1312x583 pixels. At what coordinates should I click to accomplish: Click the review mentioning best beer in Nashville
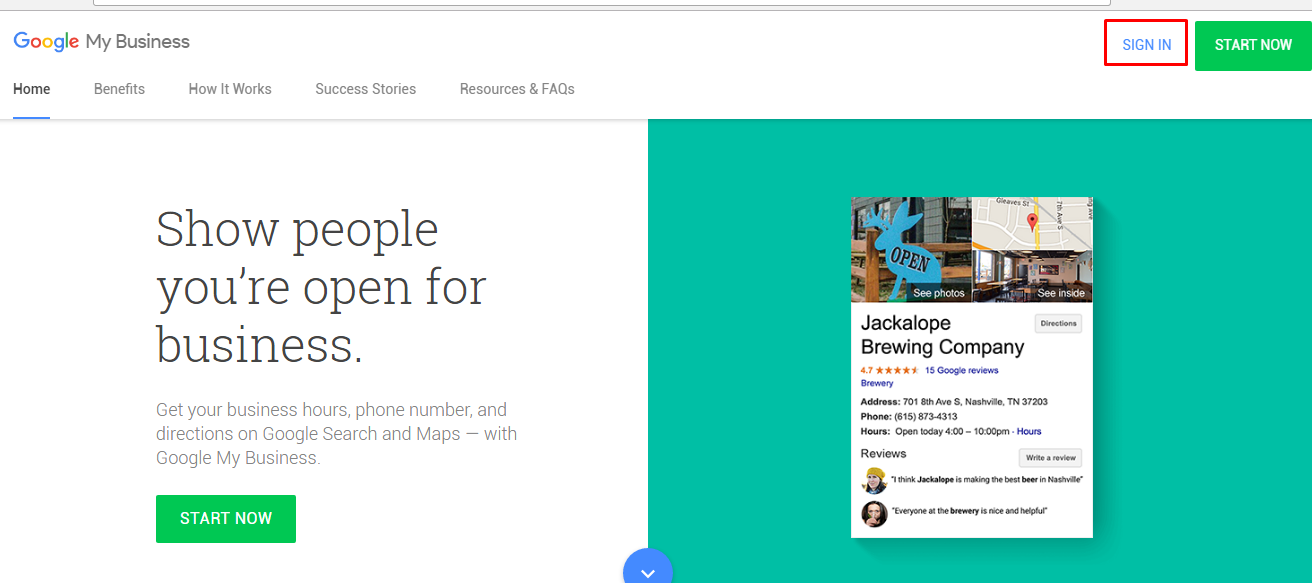987,480
